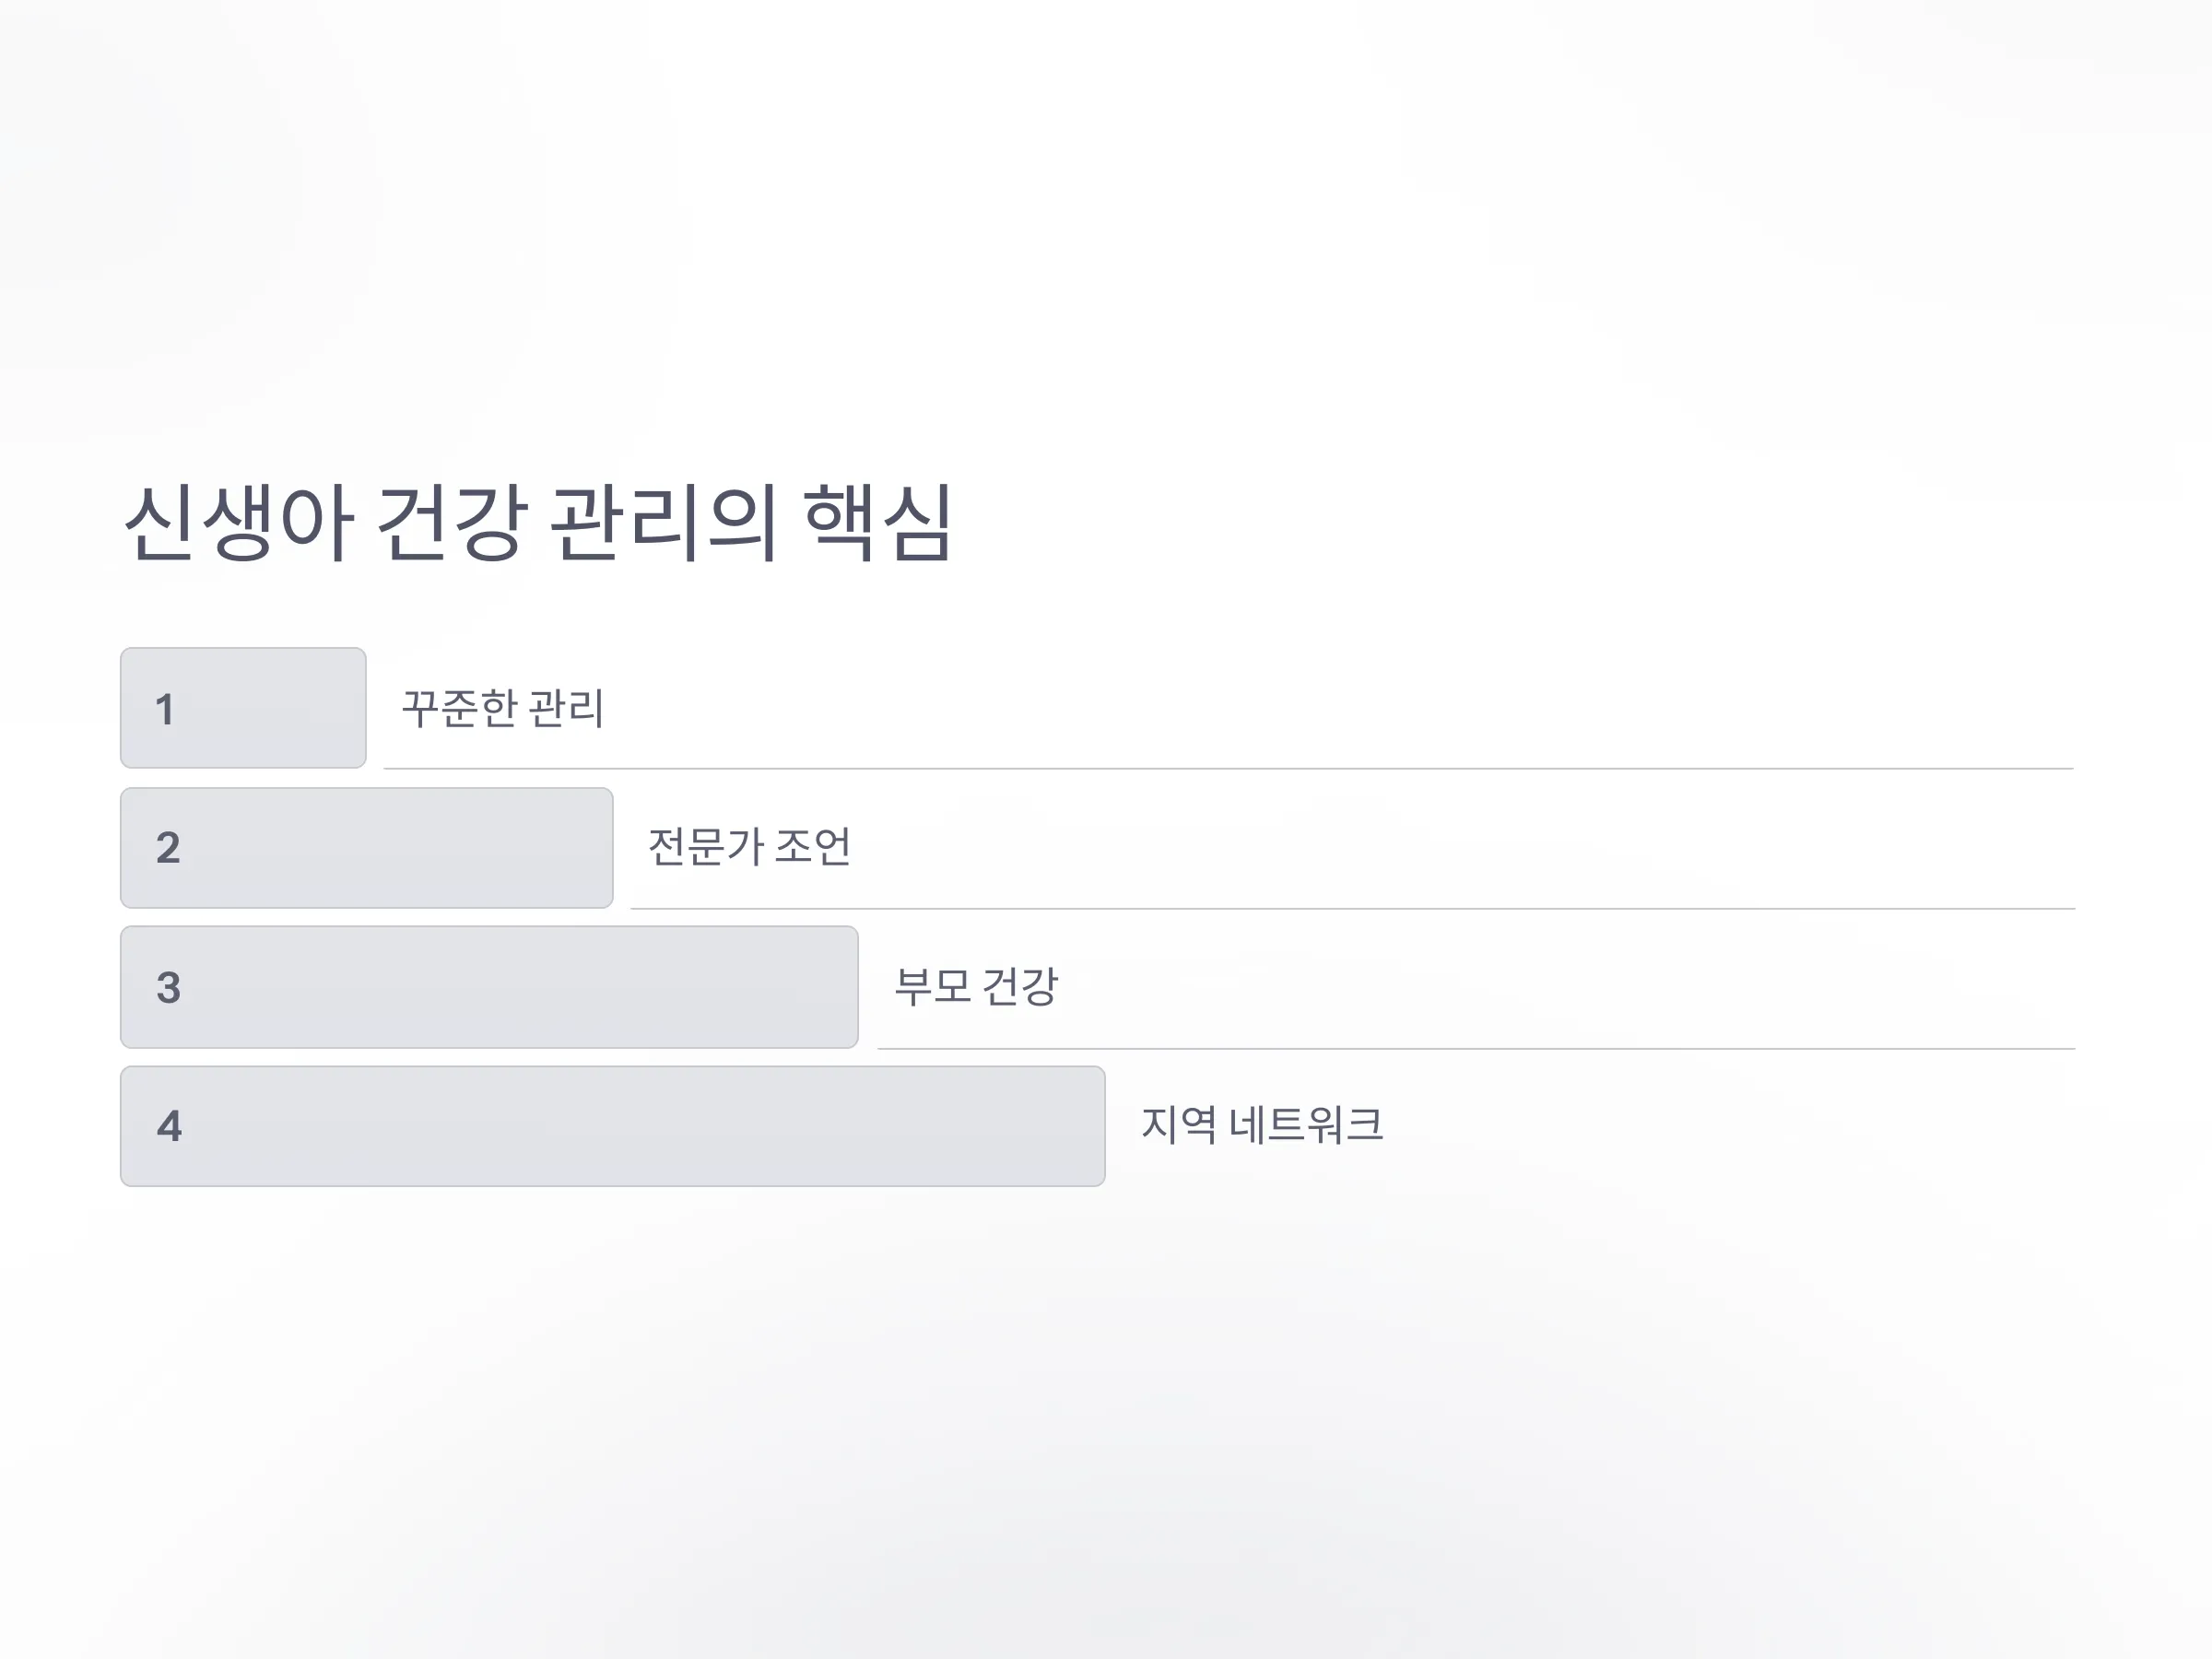Viewport: 2212px width, 1659px height.
Task: Select the divider line under 부모 건강
Action: coord(1476,1048)
